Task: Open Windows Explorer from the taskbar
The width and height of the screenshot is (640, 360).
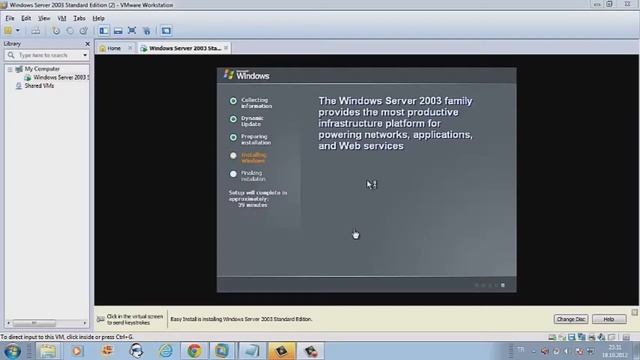Action: click(x=48, y=351)
